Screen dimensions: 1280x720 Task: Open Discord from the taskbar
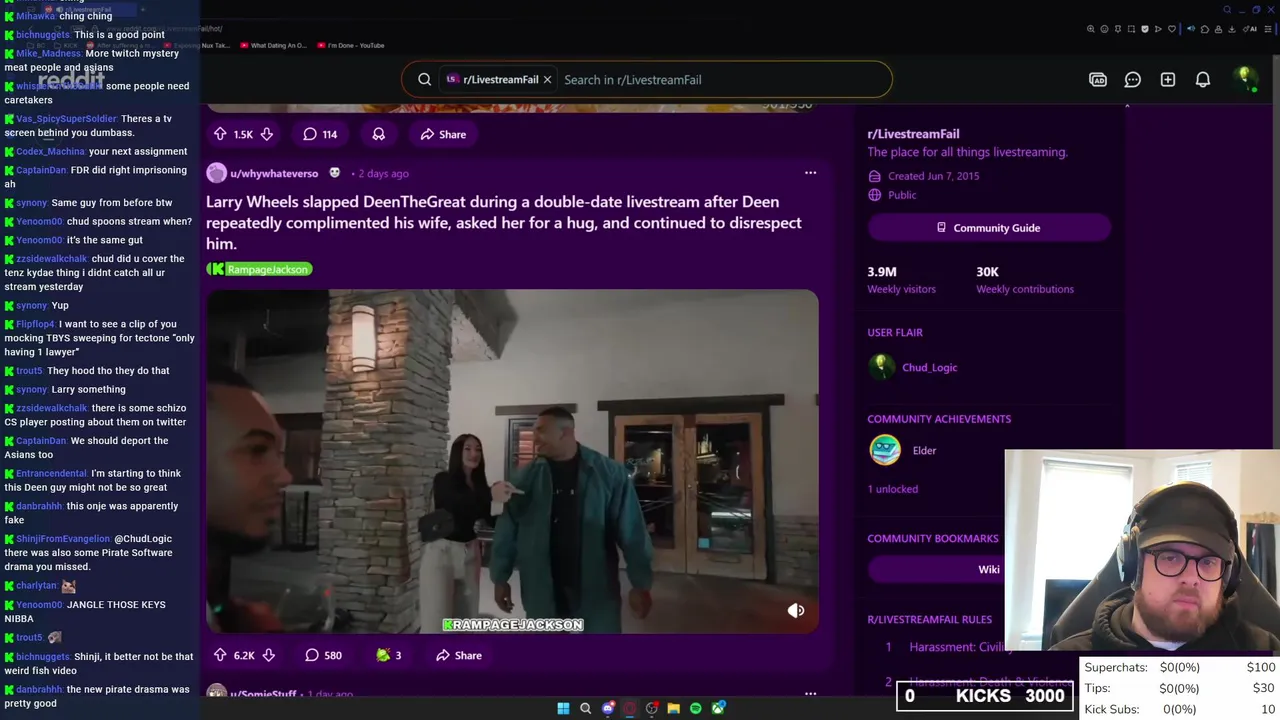(x=607, y=709)
